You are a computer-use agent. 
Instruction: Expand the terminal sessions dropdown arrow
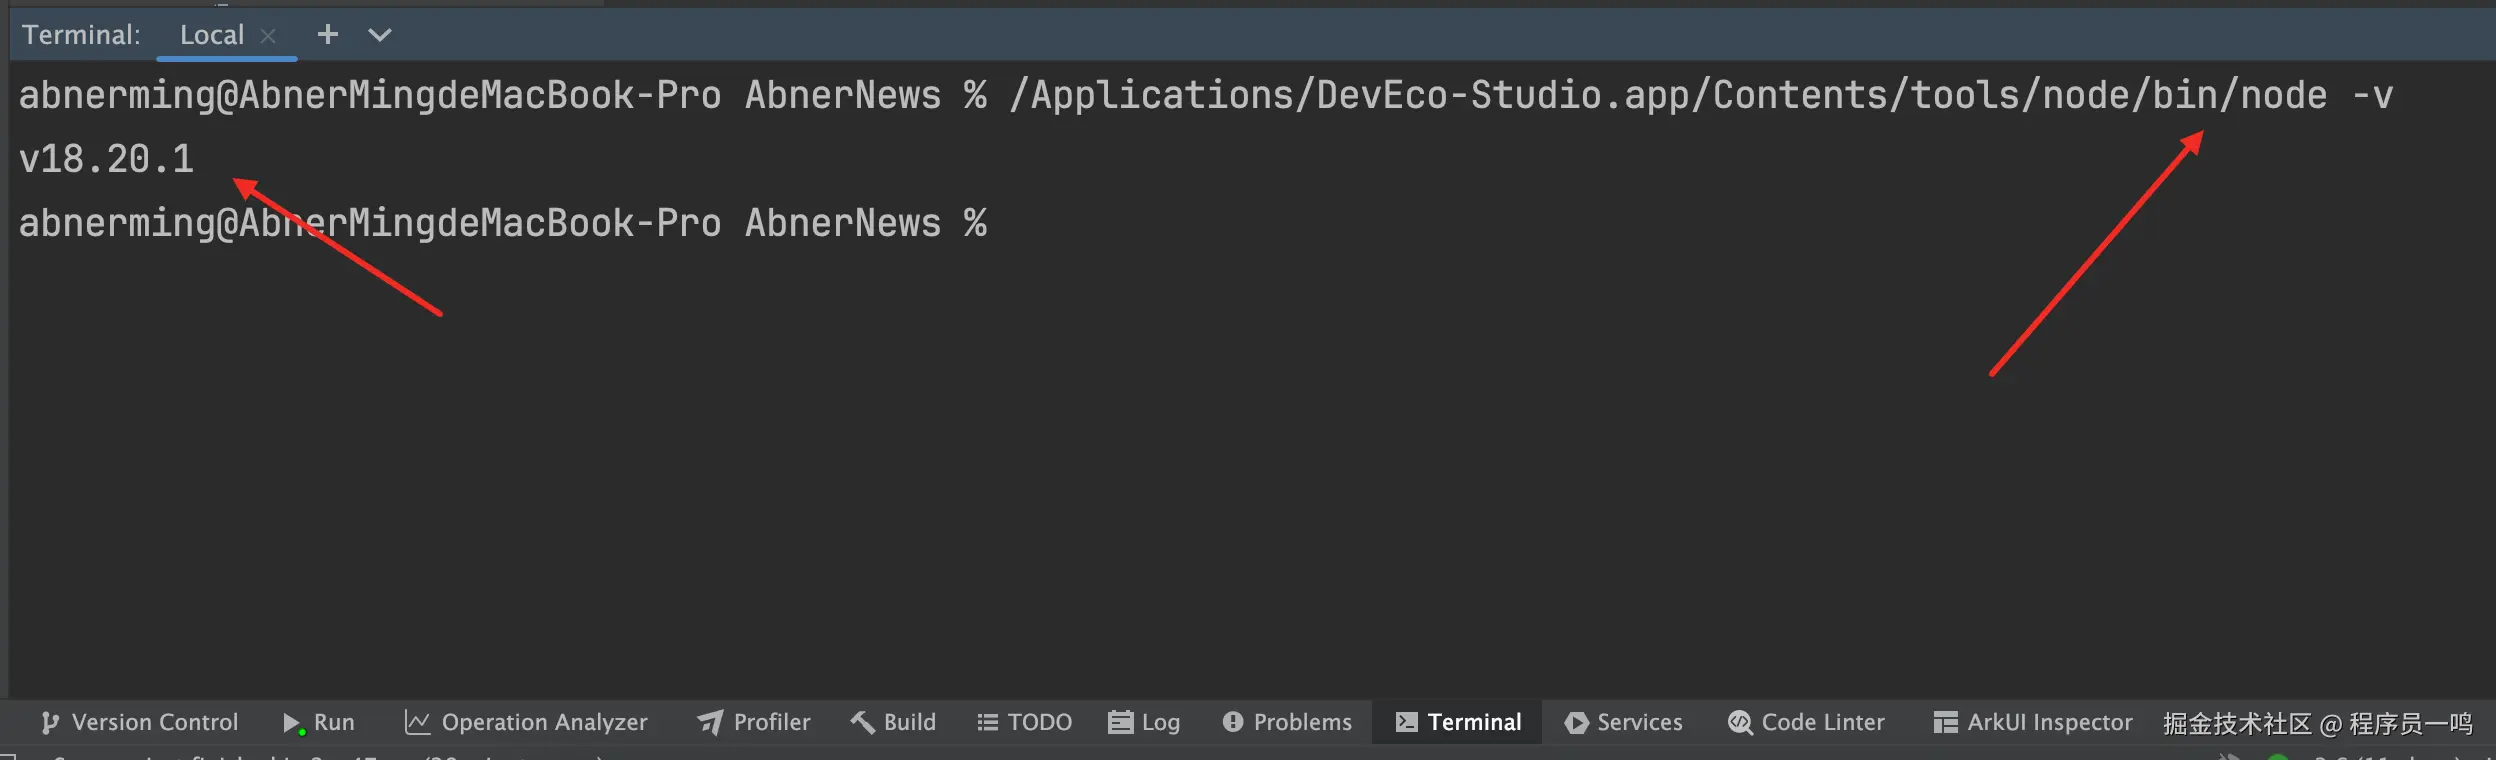point(380,35)
